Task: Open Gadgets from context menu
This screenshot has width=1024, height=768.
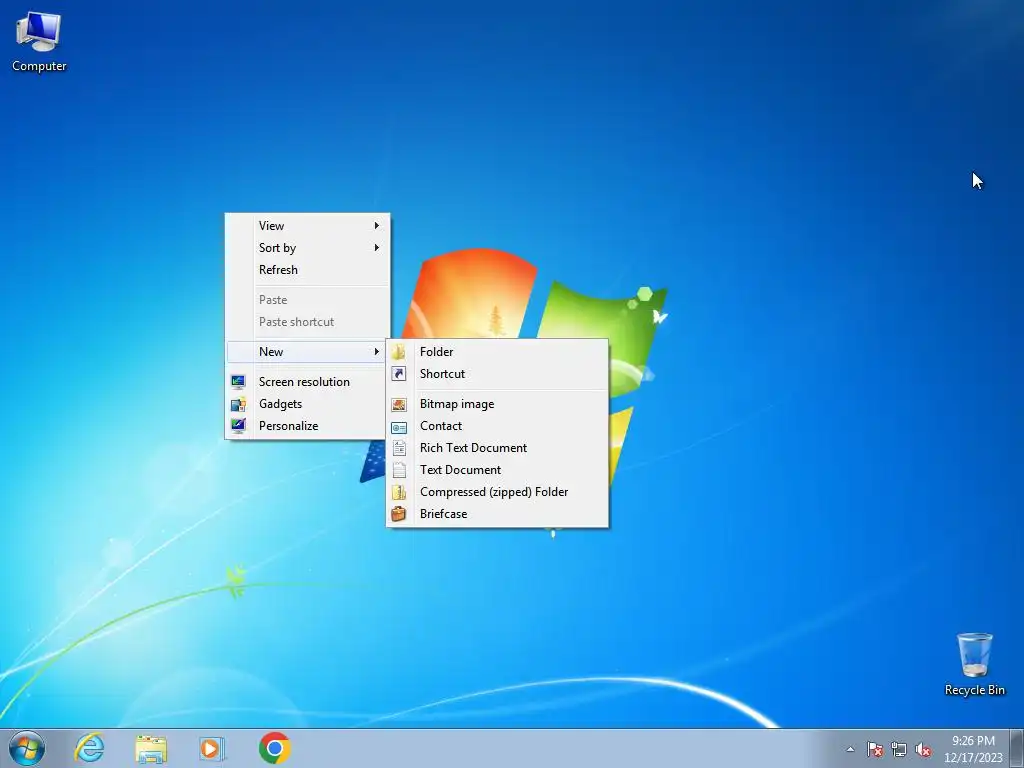Action: [308, 404]
